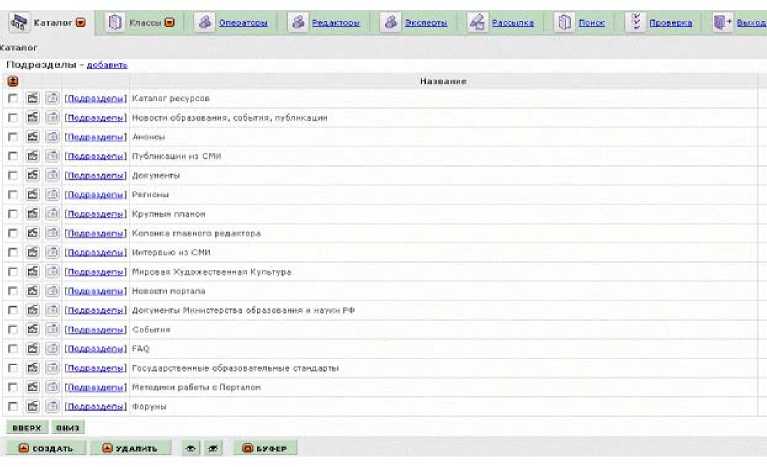Screen dimensions: 767x467
Task: Click the edit icon for Каталог ресурсов
Action: click(33, 98)
